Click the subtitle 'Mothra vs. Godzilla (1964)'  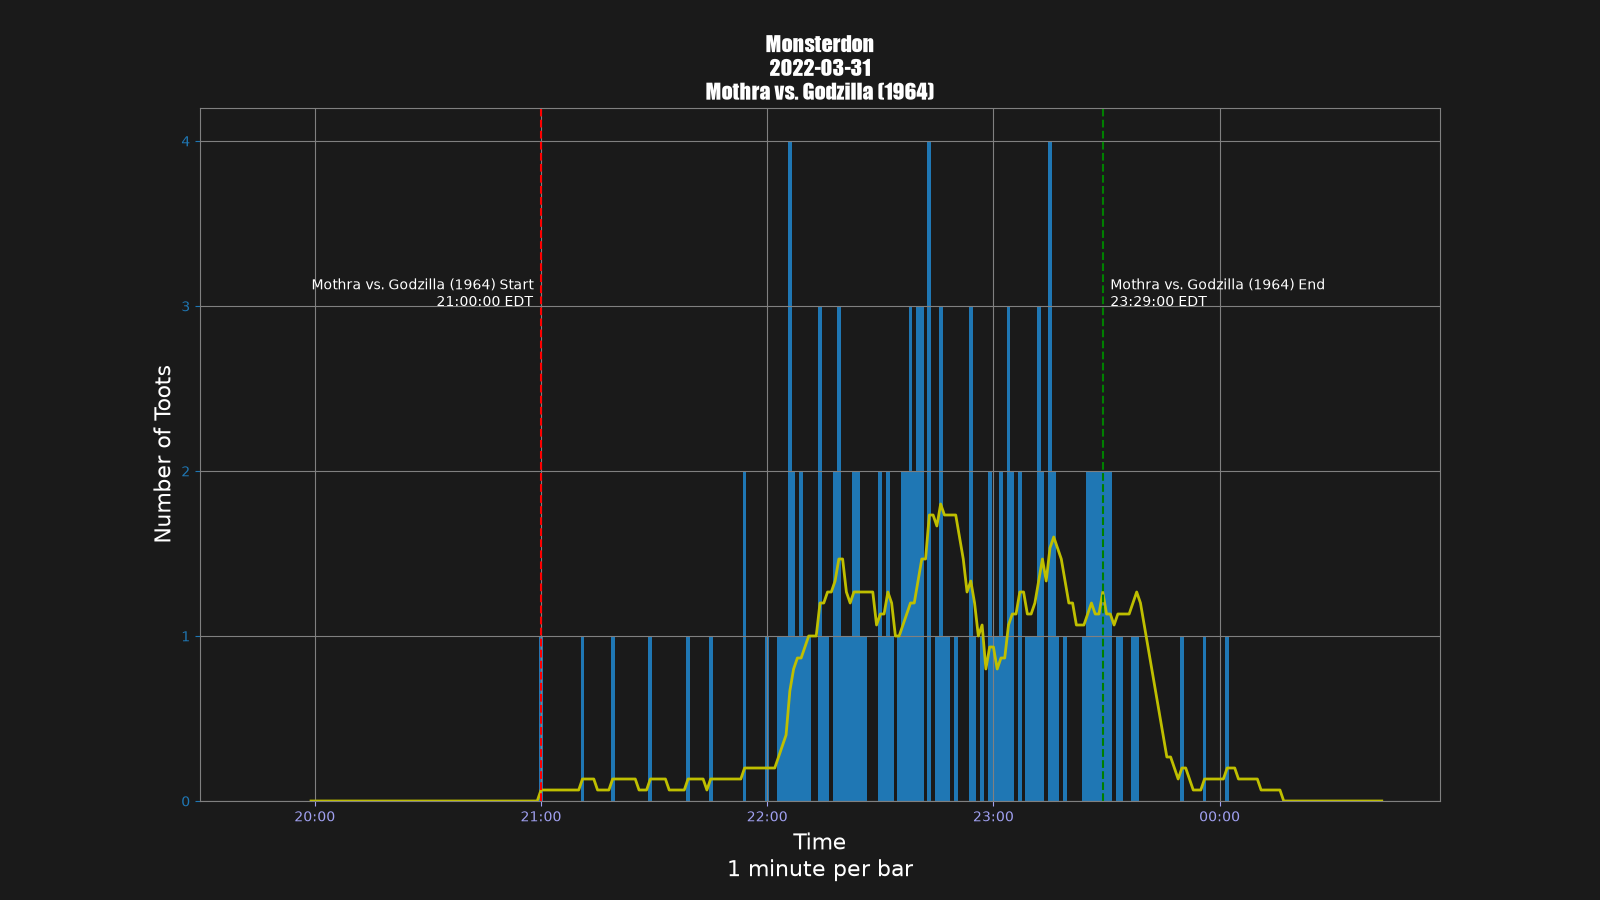(x=820, y=92)
